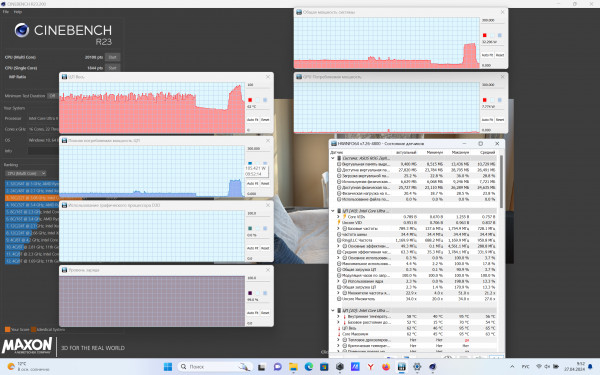Show hidden system tray icons chevron
The width and height of the screenshot is (600, 375).
click(512, 367)
